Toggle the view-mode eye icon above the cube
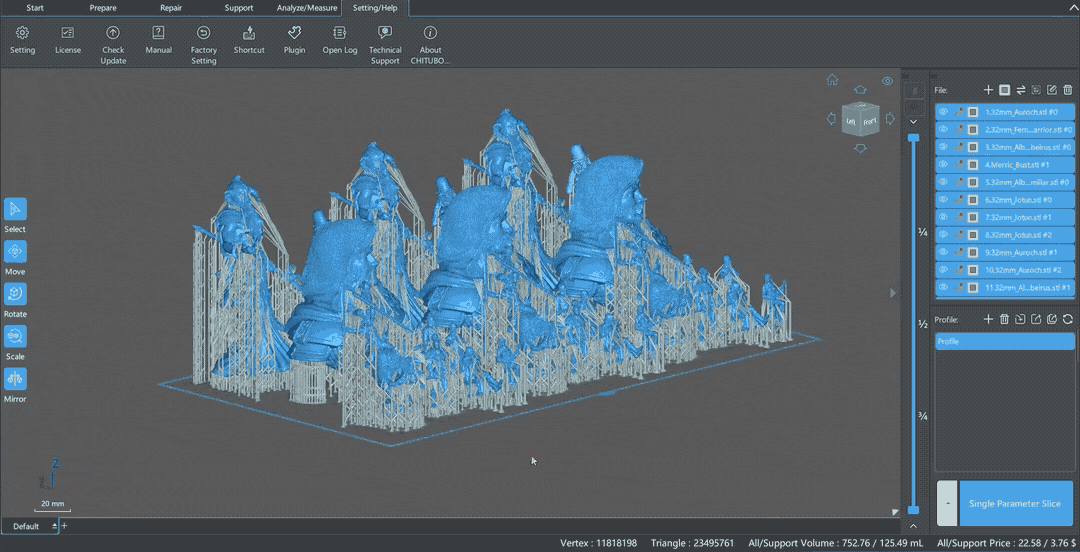The image size is (1080, 552). (887, 81)
